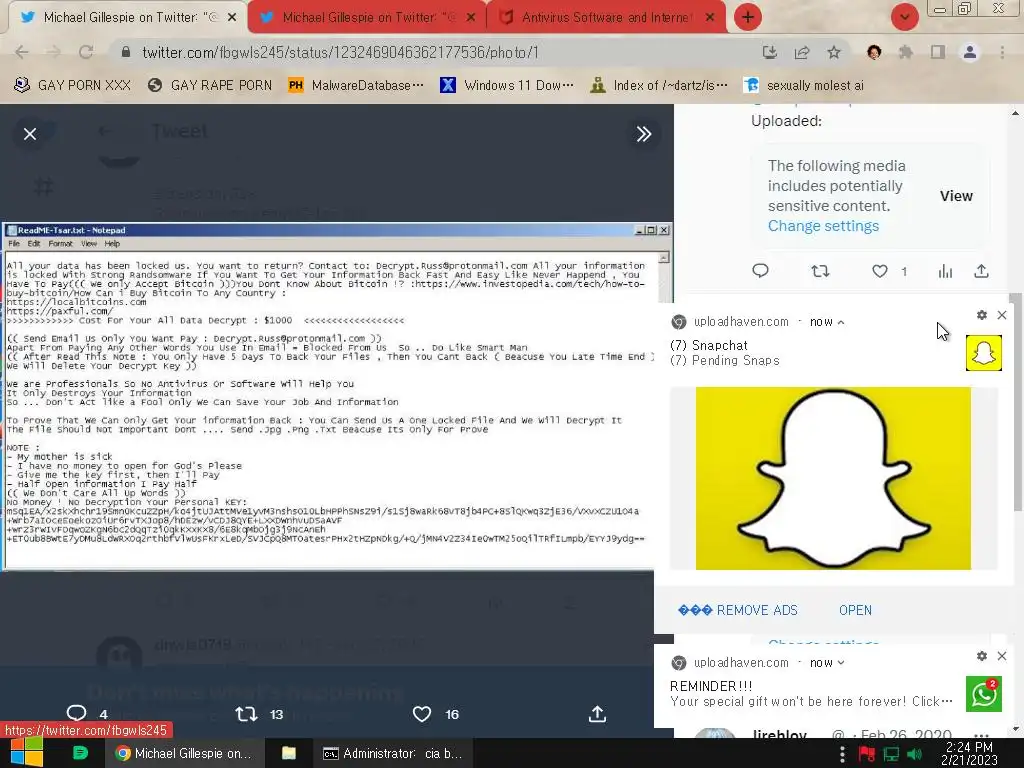Close the Antivirus Software tab
The image size is (1024, 768).
coord(710,18)
